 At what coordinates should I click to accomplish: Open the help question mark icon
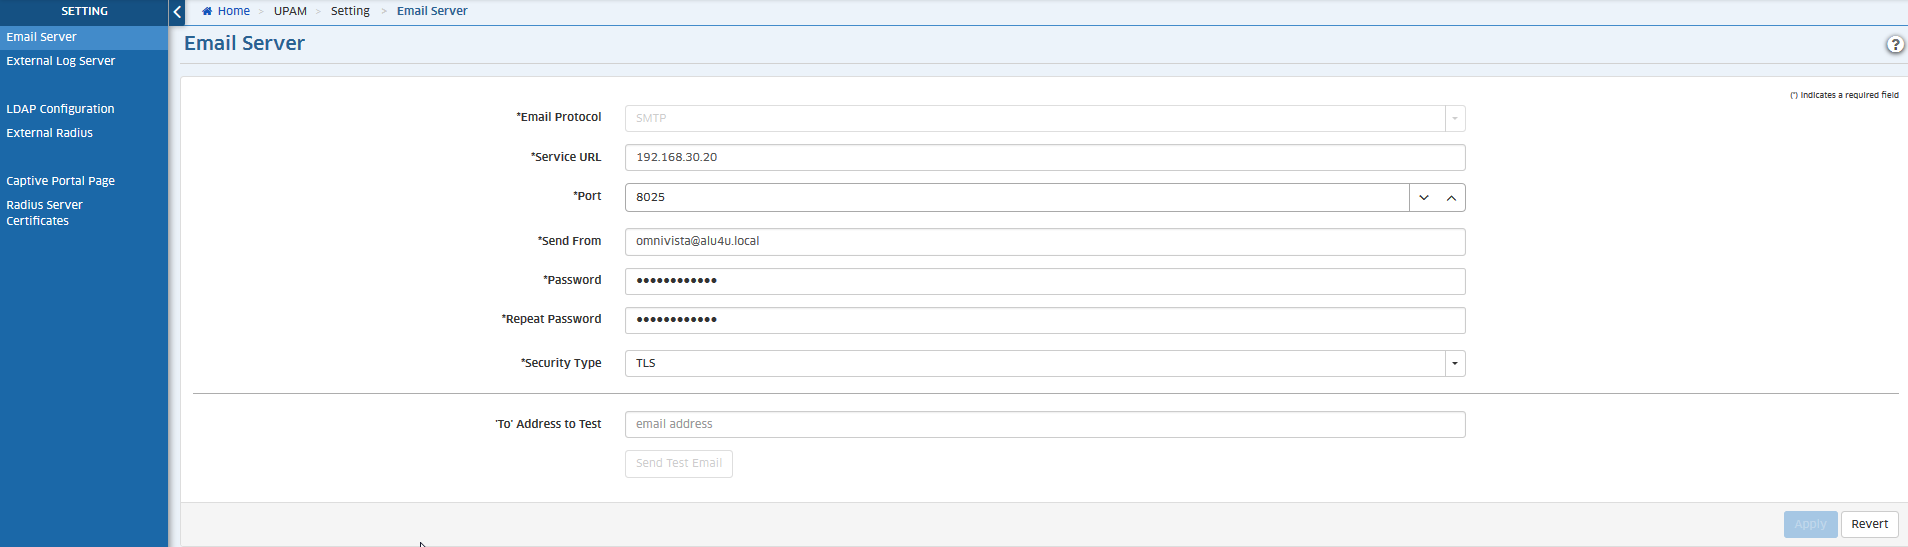pyautogui.click(x=1894, y=44)
